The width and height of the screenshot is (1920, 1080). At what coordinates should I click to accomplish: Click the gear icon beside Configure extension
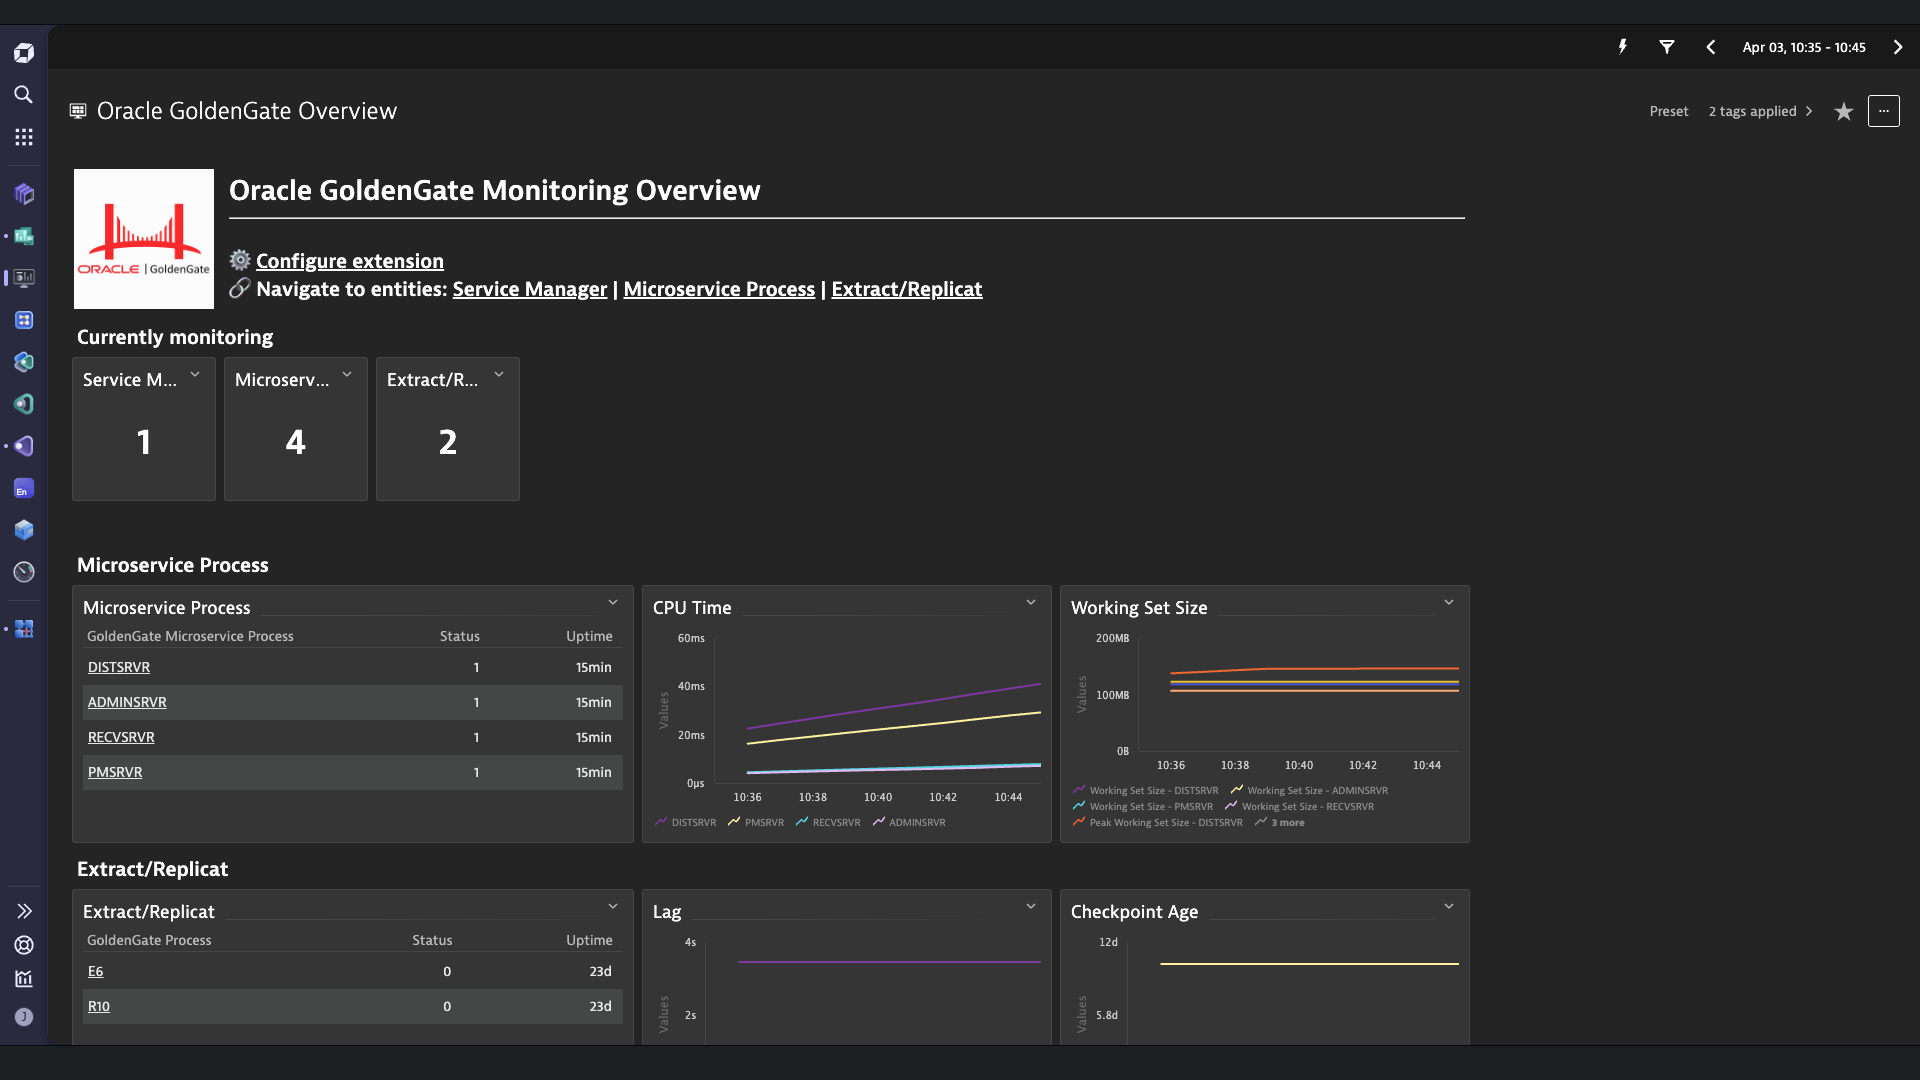coord(240,260)
